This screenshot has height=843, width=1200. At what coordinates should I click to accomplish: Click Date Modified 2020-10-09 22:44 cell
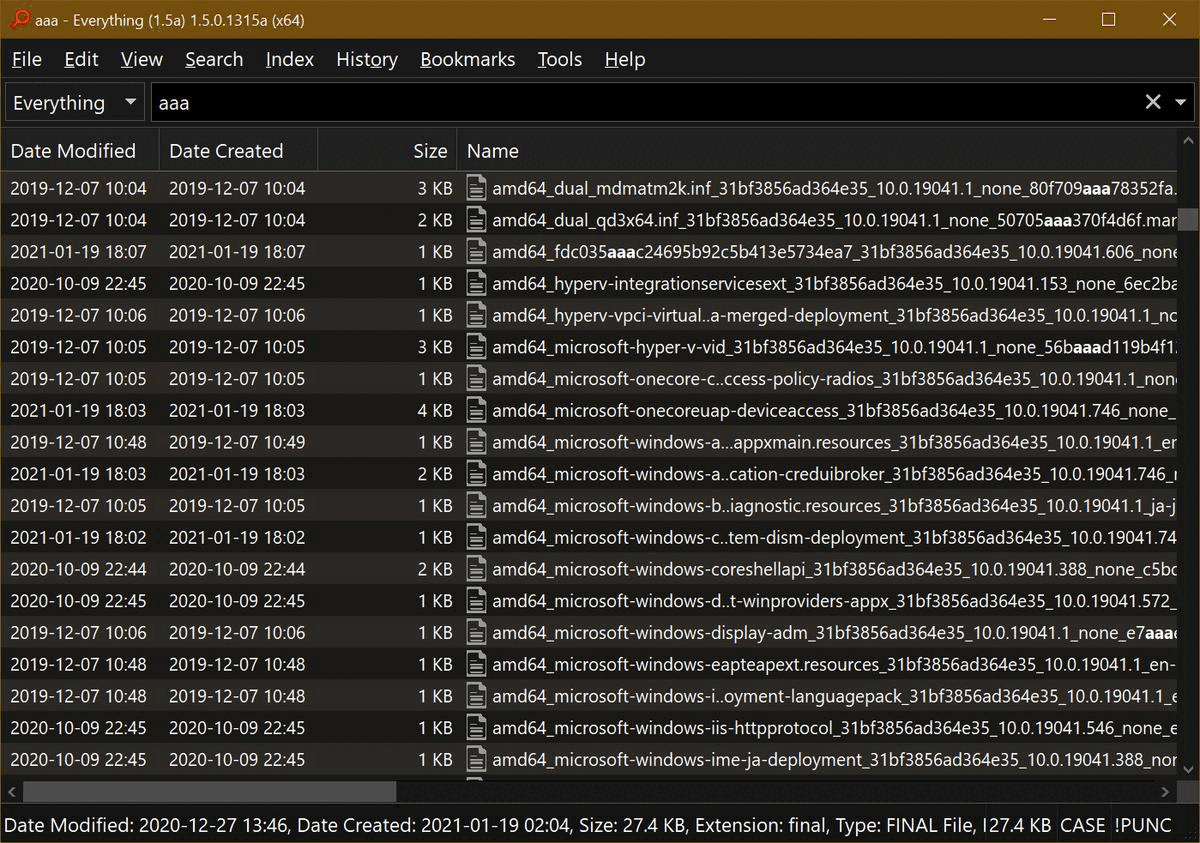(78, 569)
